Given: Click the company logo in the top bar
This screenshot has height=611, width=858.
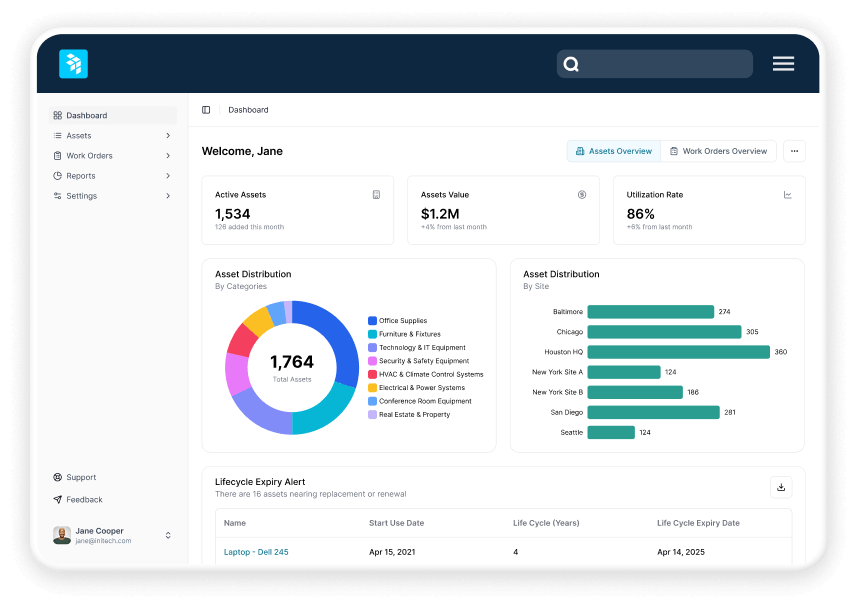Looking at the screenshot, I should pos(72,63).
